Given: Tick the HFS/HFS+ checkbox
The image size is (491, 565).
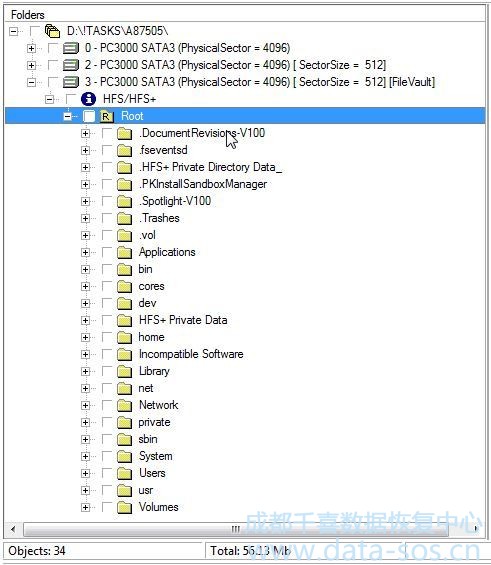Looking at the screenshot, I should pos(71,99).
